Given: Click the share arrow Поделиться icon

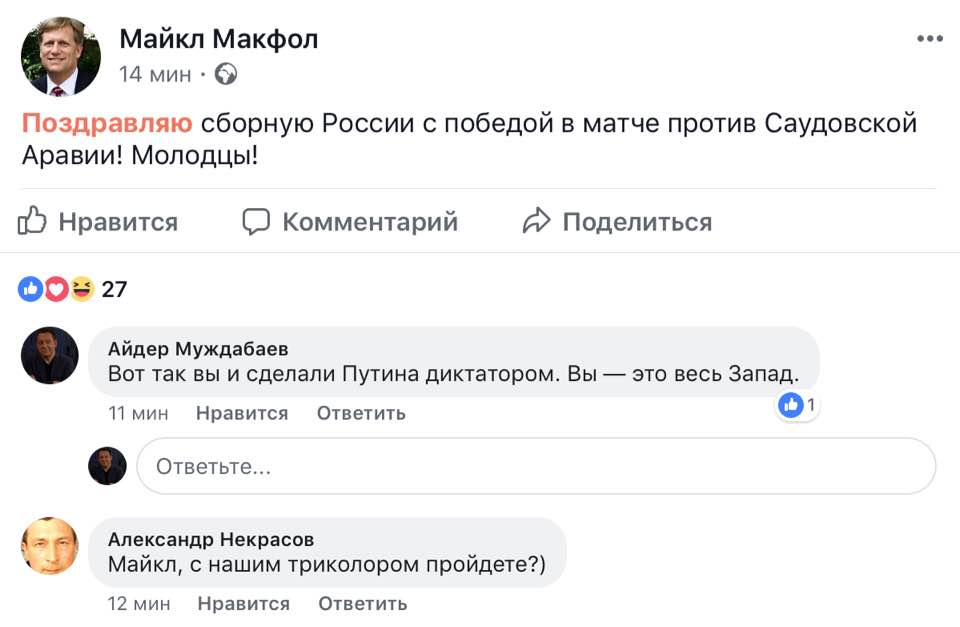Looking at the screenshot, I should coord(537,221).
